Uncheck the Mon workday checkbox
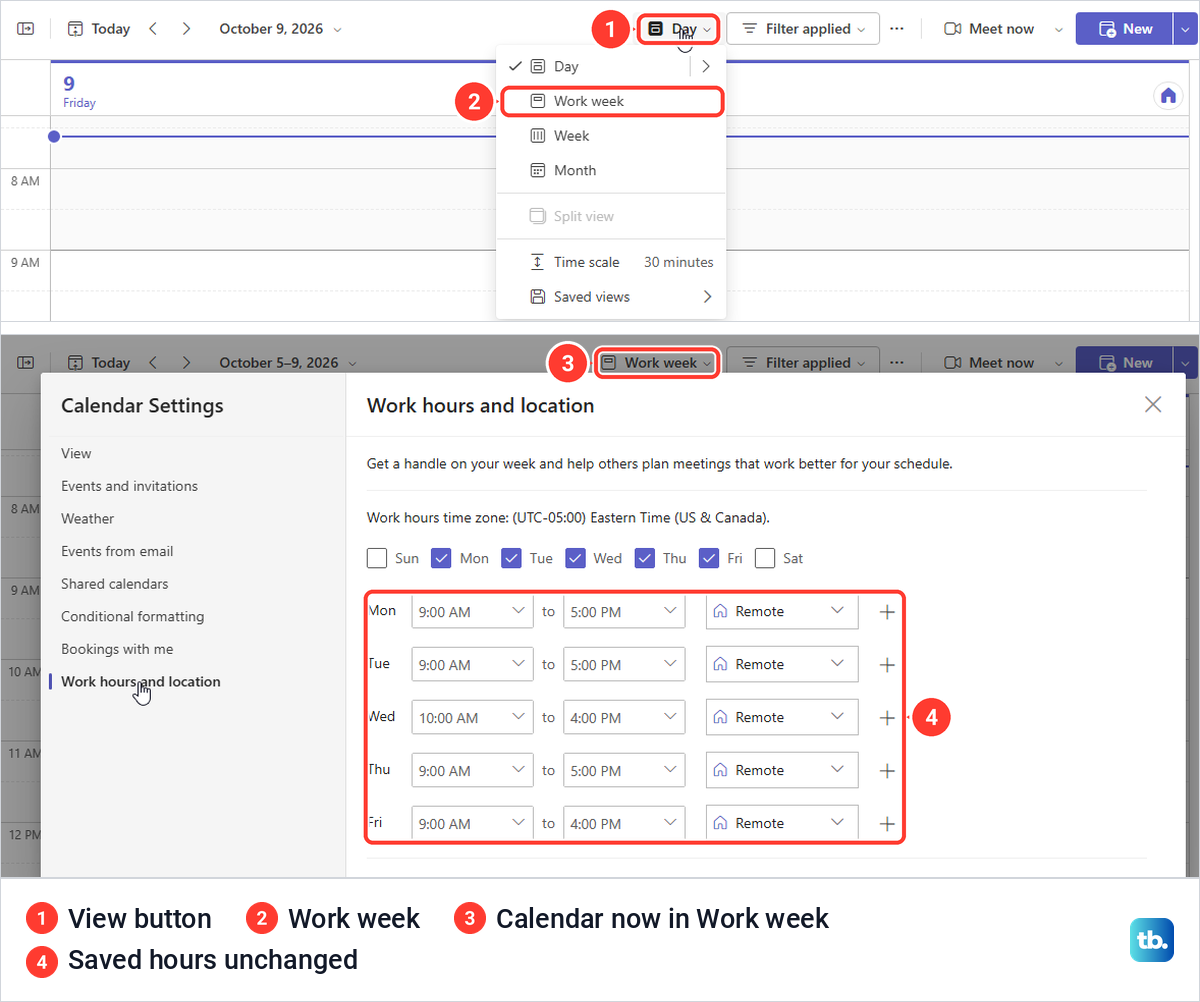 pyautogui.click(x=441, y=558)
